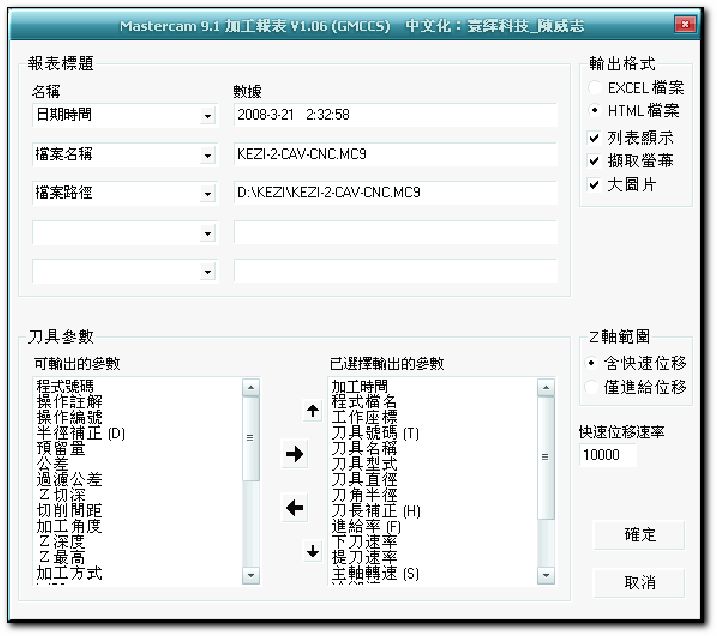Image resolution: width=717 pixels, height=636 pixels.
Task: Select Z 最高 in available parameters
Action: pos(62,557)
